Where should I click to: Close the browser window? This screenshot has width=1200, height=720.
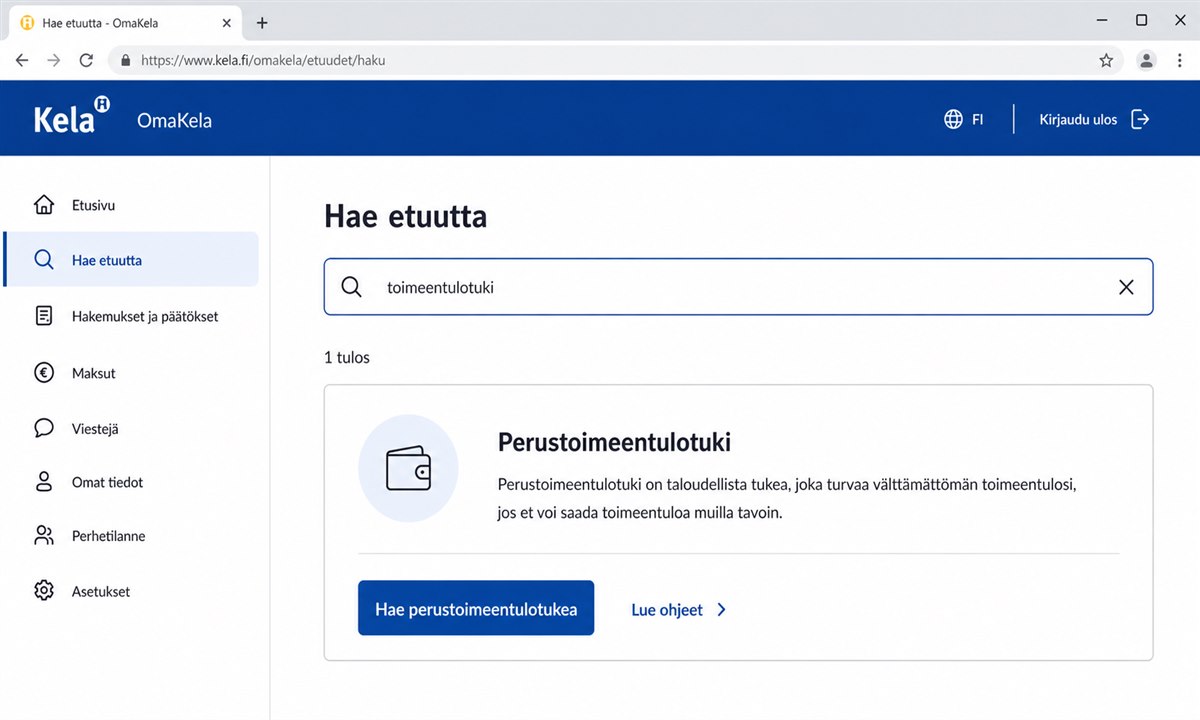1180,21
